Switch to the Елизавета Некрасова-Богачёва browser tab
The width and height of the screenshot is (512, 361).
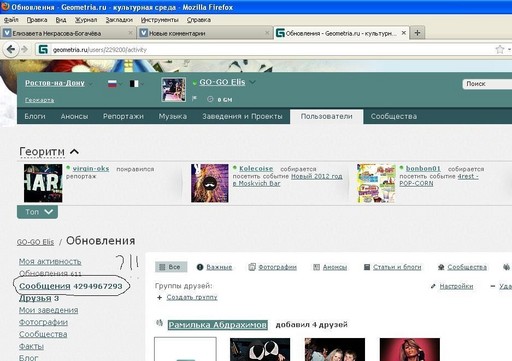(67, 33)
